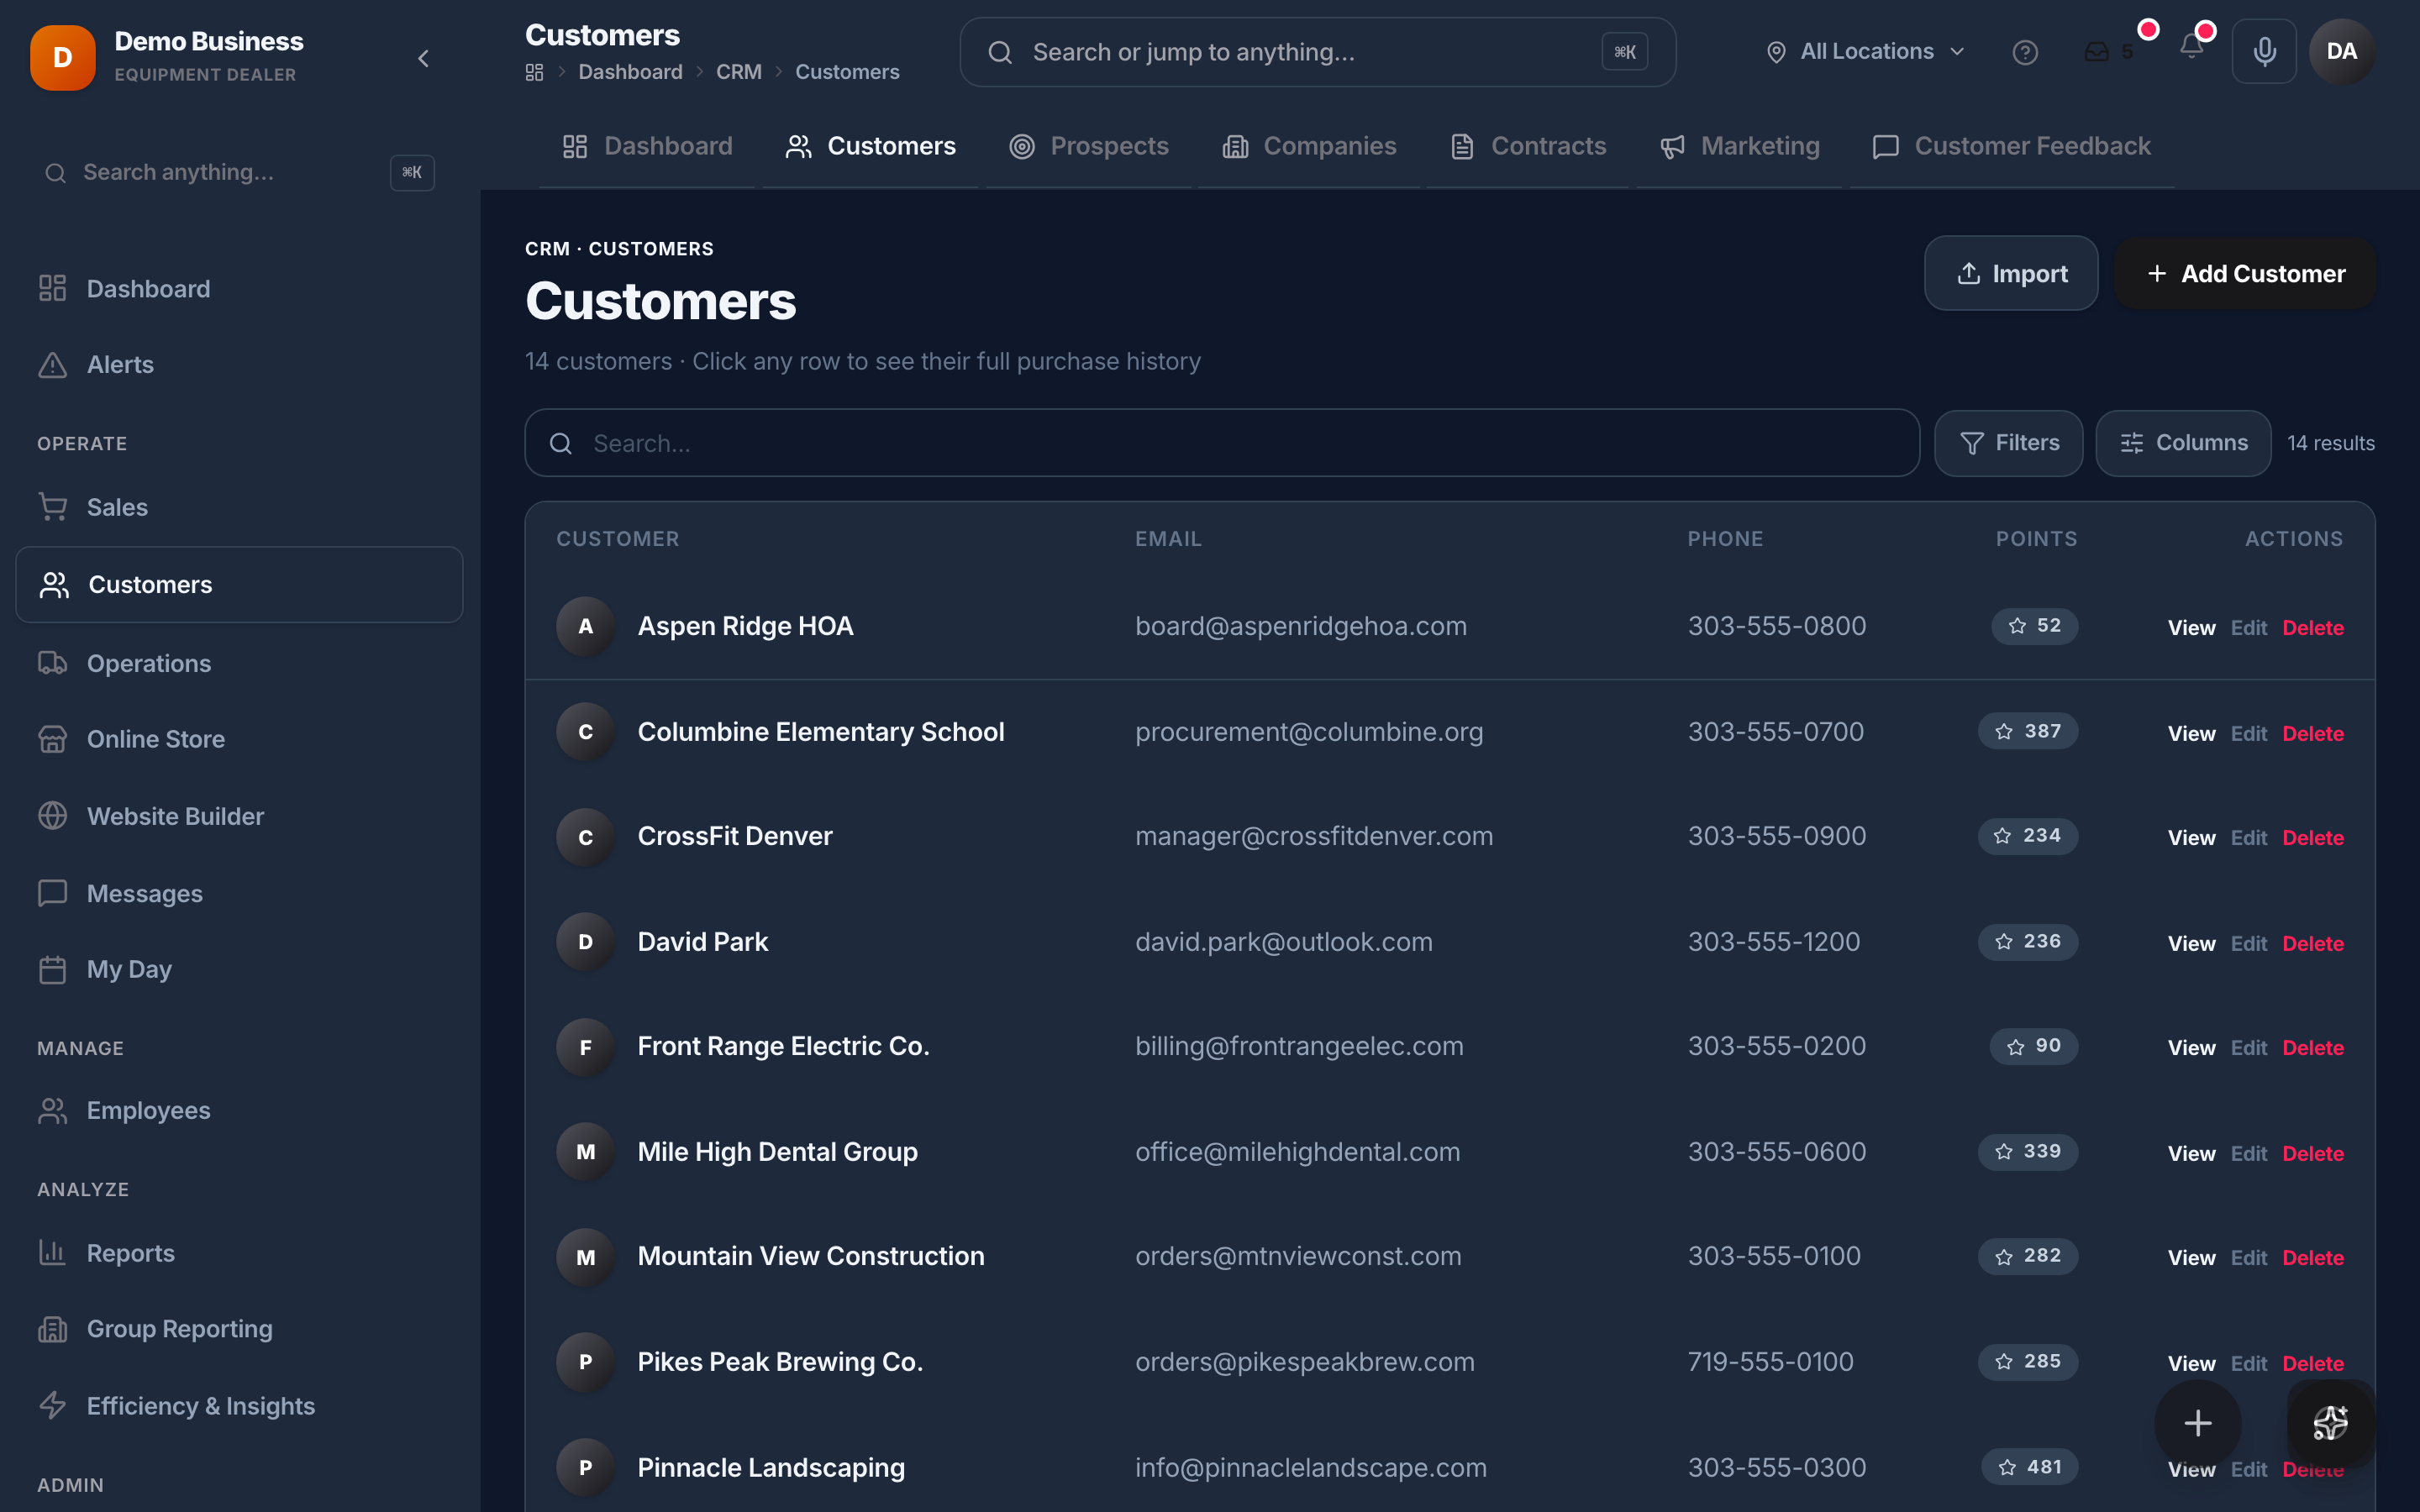This screenshot has height=1512, width=2420.
Task: Switch to the Contracts tab
Action: pos(1527,146)
